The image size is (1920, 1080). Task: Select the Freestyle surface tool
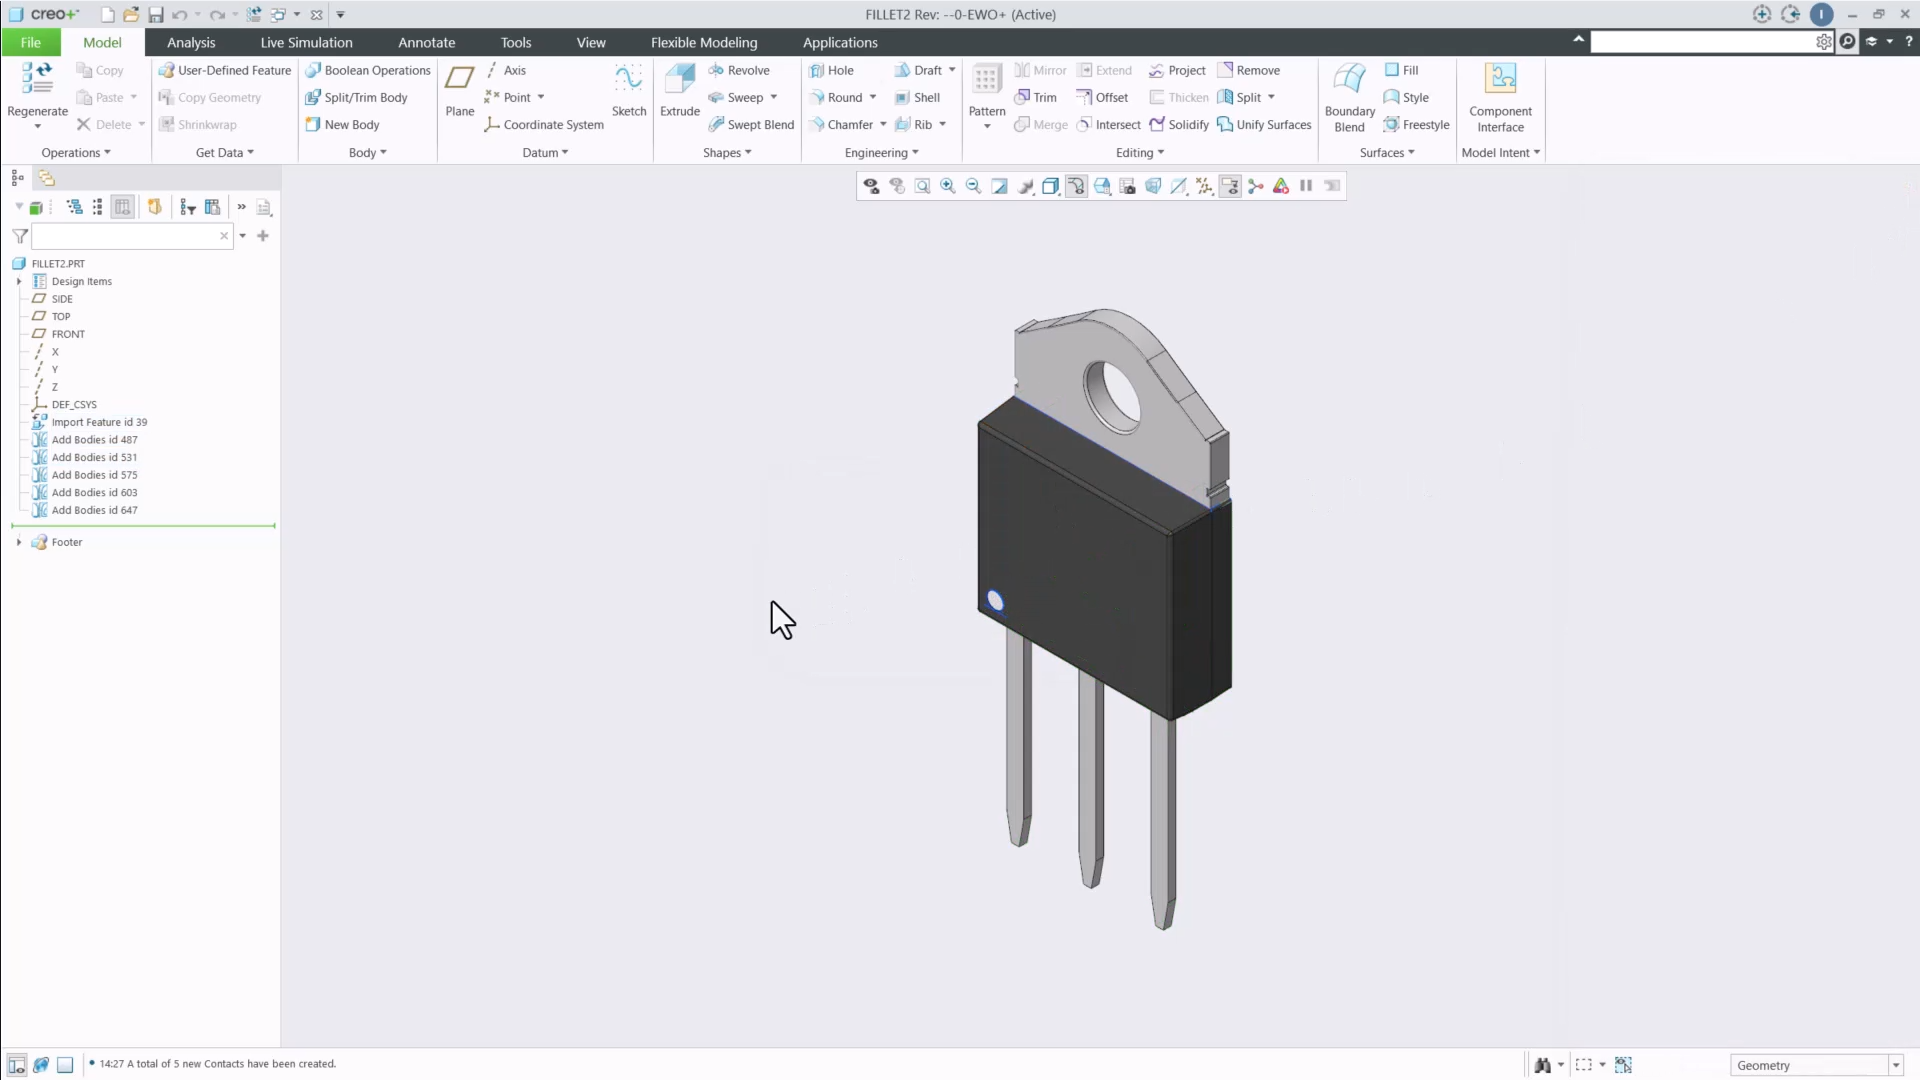[x=1417, y=124]
